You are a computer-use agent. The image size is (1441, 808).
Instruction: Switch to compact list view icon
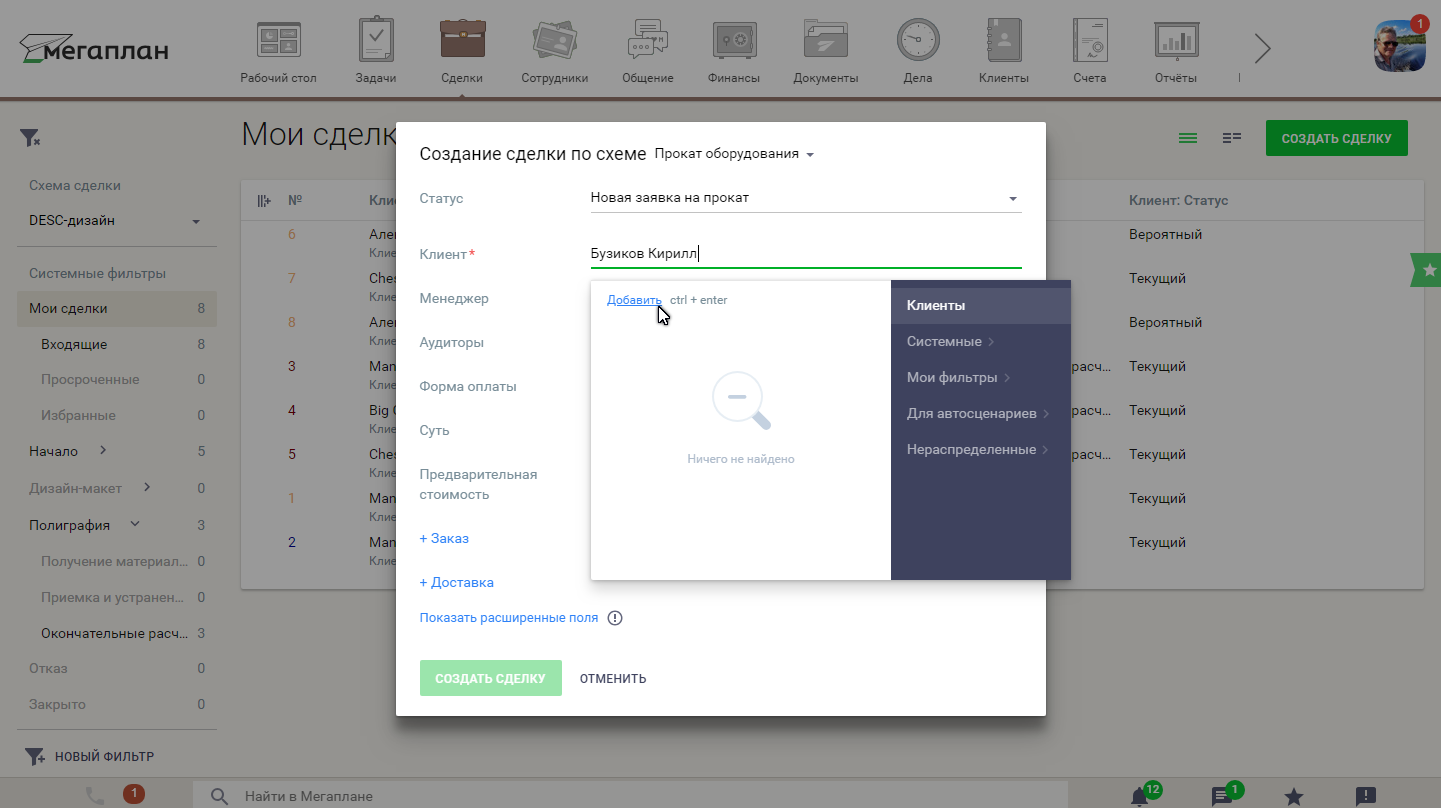click(1188, 138)
